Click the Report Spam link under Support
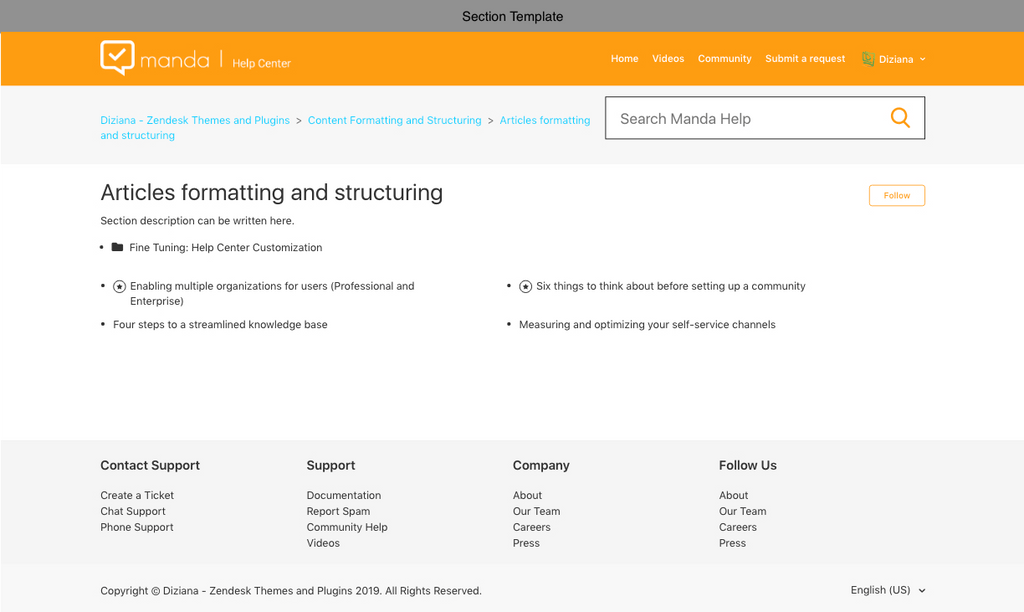The width and height of the screenshot is (1024, 612). (x=340, y=511)
